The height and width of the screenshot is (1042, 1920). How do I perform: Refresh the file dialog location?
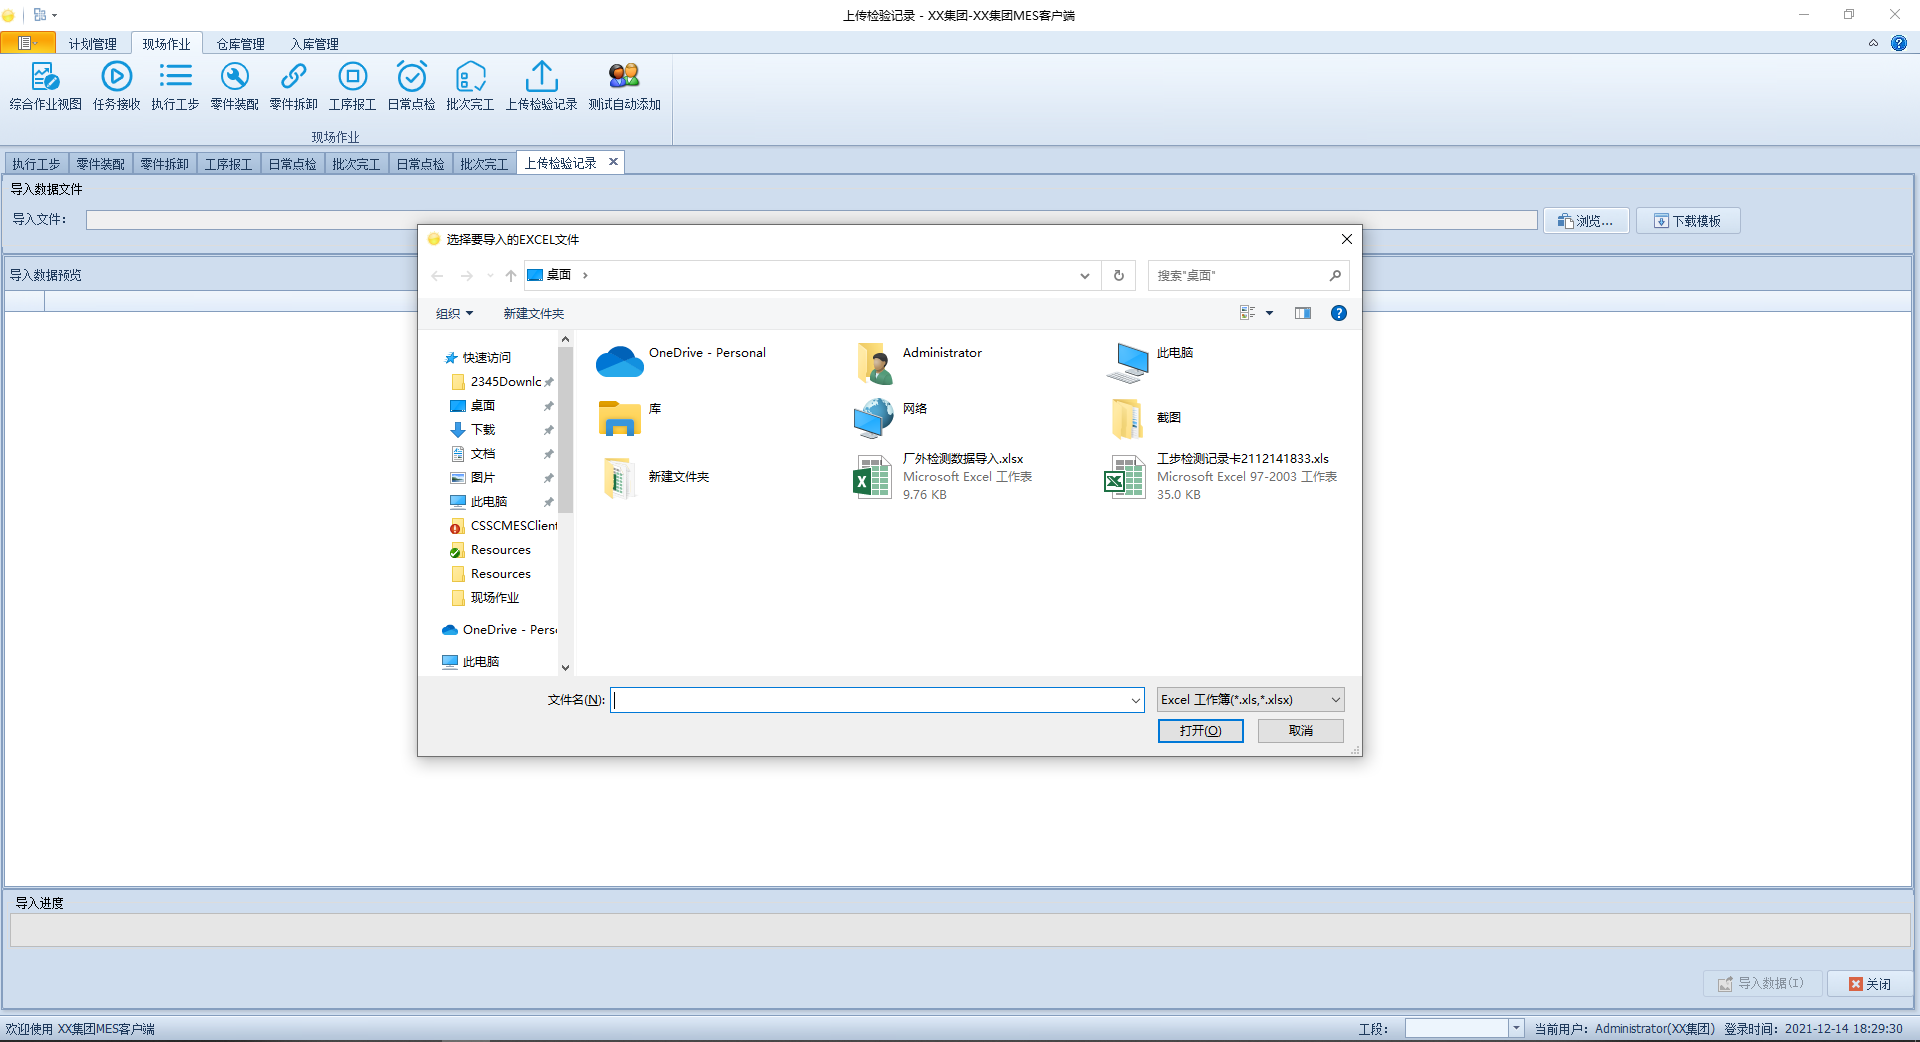(x=1119, y=275)
